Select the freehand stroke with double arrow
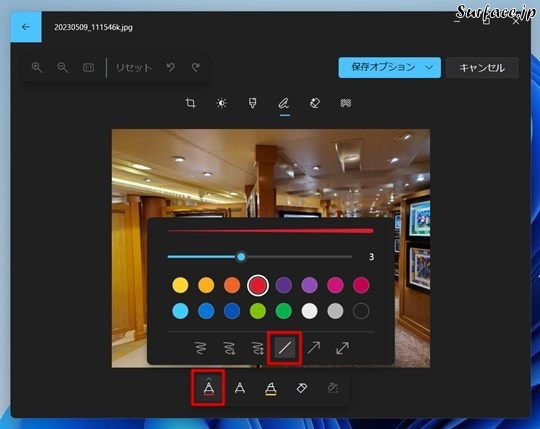 pos(257,348)
